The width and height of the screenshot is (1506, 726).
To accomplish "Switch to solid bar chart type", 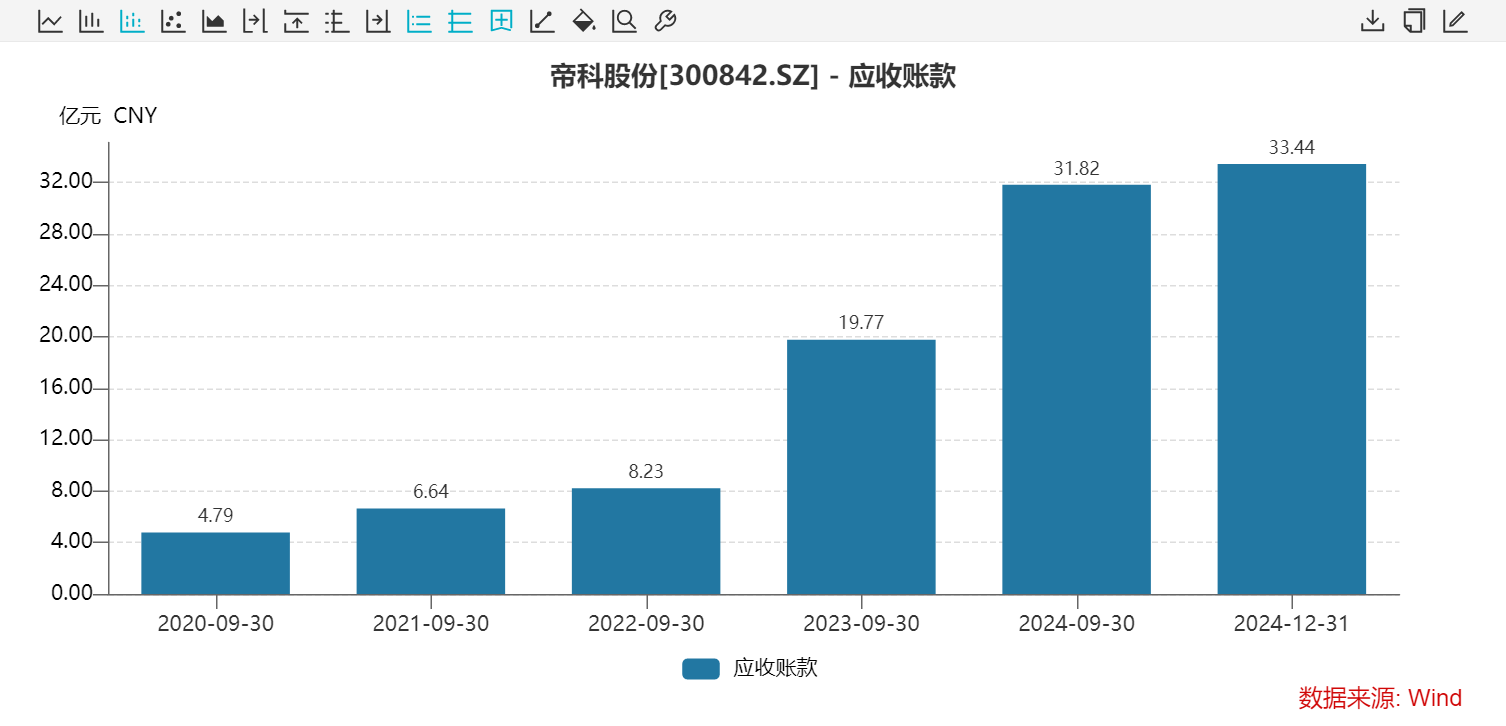I will point(91,21).
